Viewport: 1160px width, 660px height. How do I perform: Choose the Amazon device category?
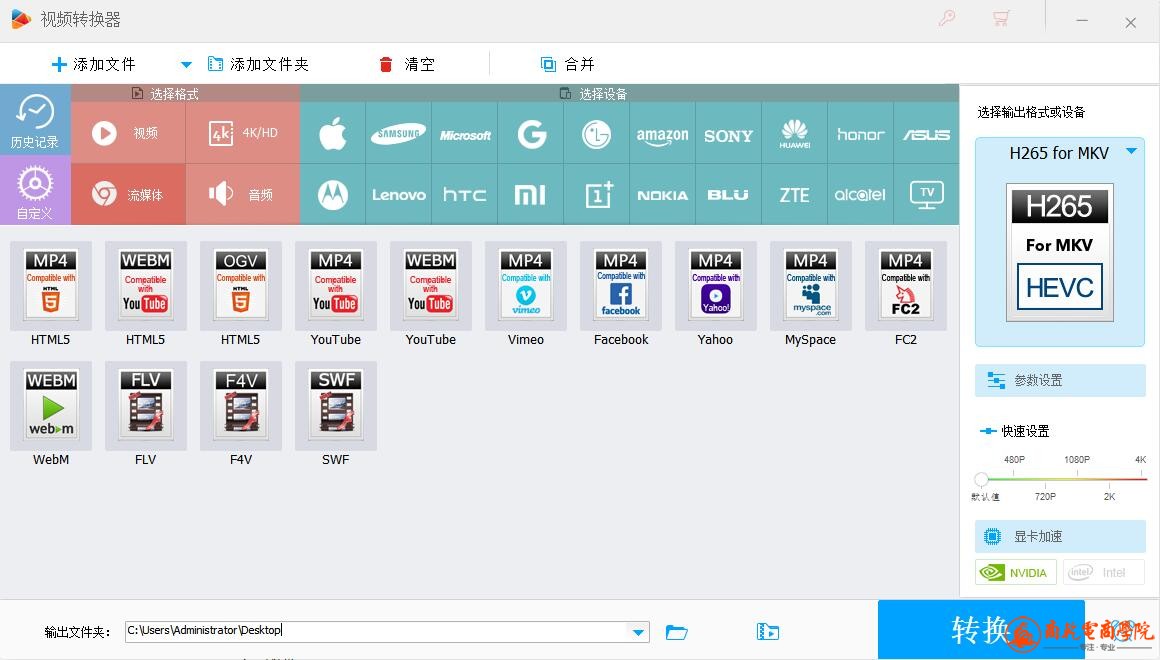click(x=663, y=134)
